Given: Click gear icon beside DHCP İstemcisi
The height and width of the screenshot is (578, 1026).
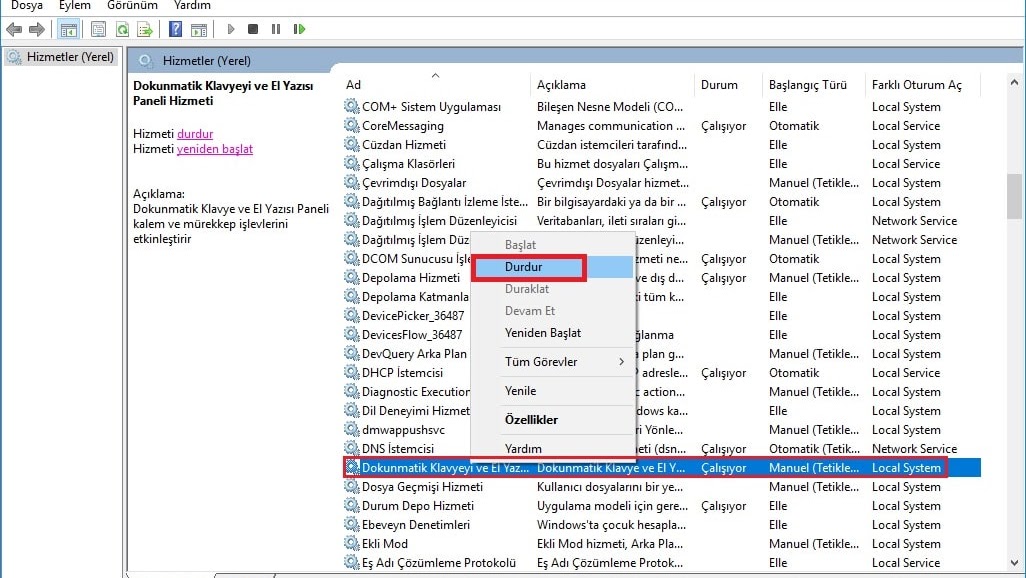Looking at the screenshot, I should point(352,372).
